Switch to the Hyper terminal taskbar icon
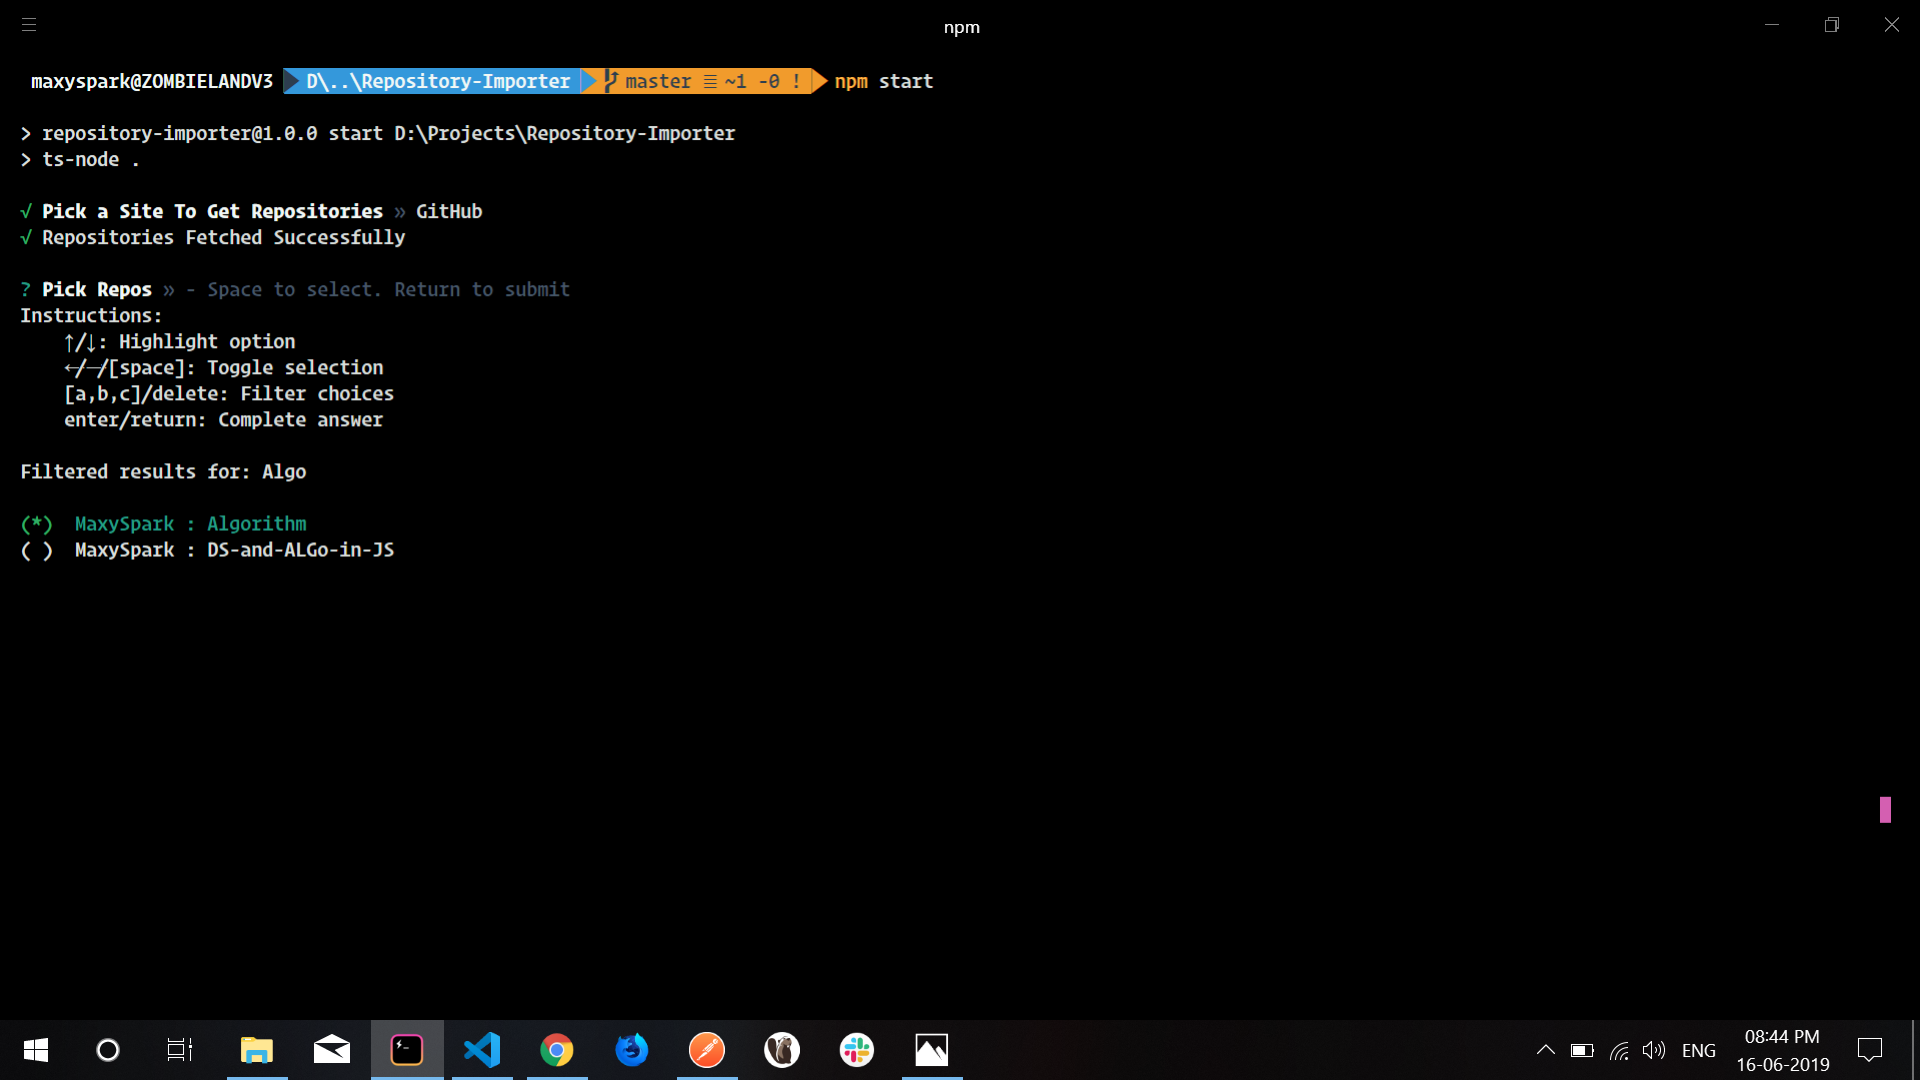The width and height of the screenshot is (1920, 1080). [407, 1050]
